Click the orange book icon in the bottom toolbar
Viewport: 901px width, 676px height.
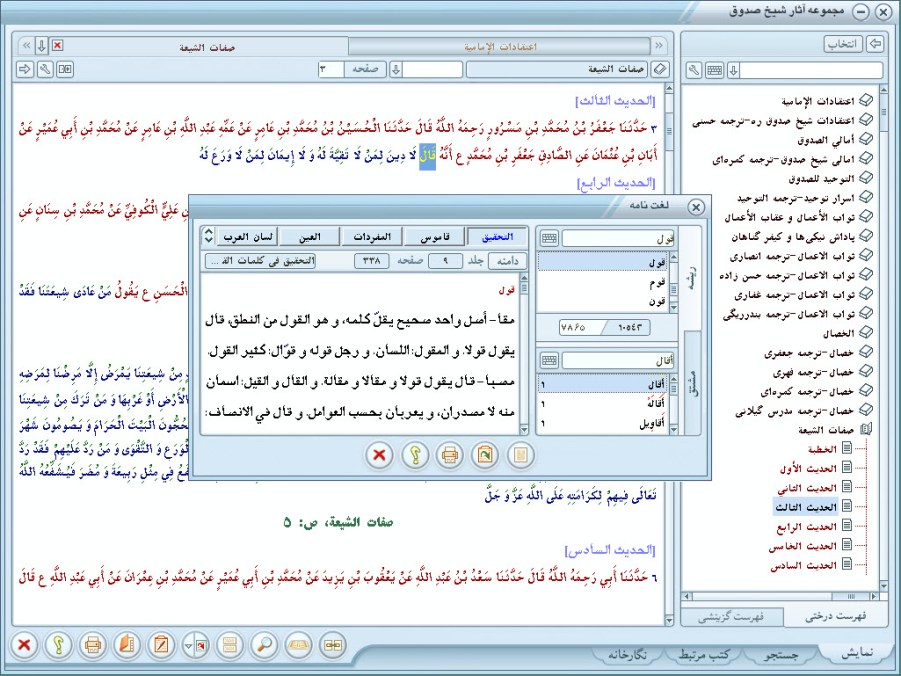point(126,645)
